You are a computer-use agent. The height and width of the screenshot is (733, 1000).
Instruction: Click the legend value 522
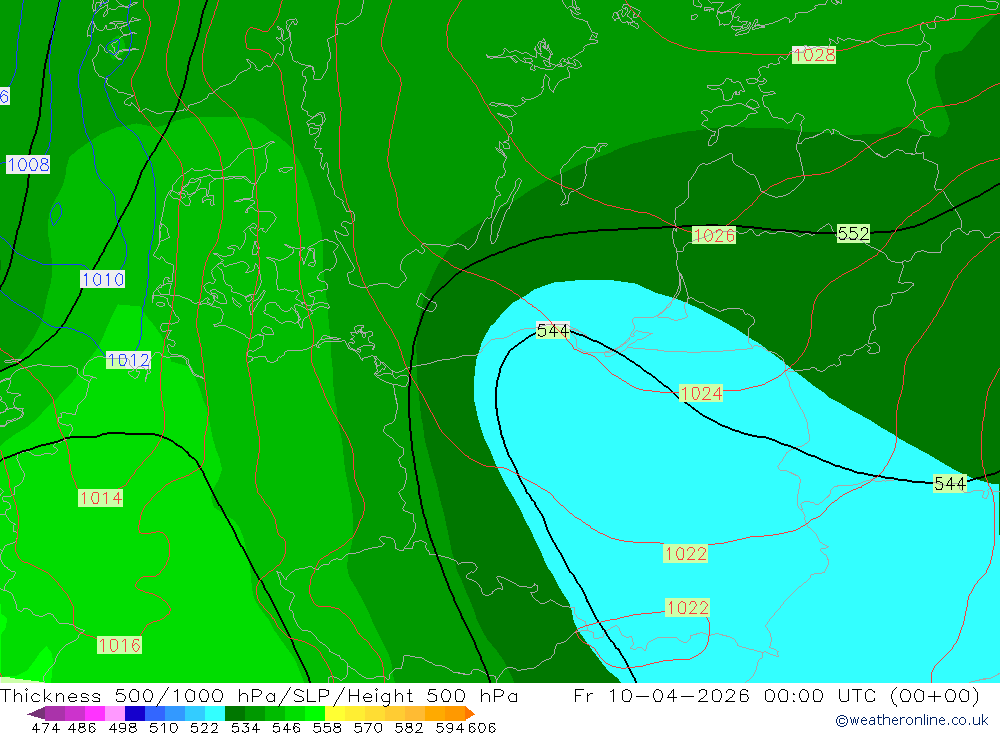click(x=204, y=728)
